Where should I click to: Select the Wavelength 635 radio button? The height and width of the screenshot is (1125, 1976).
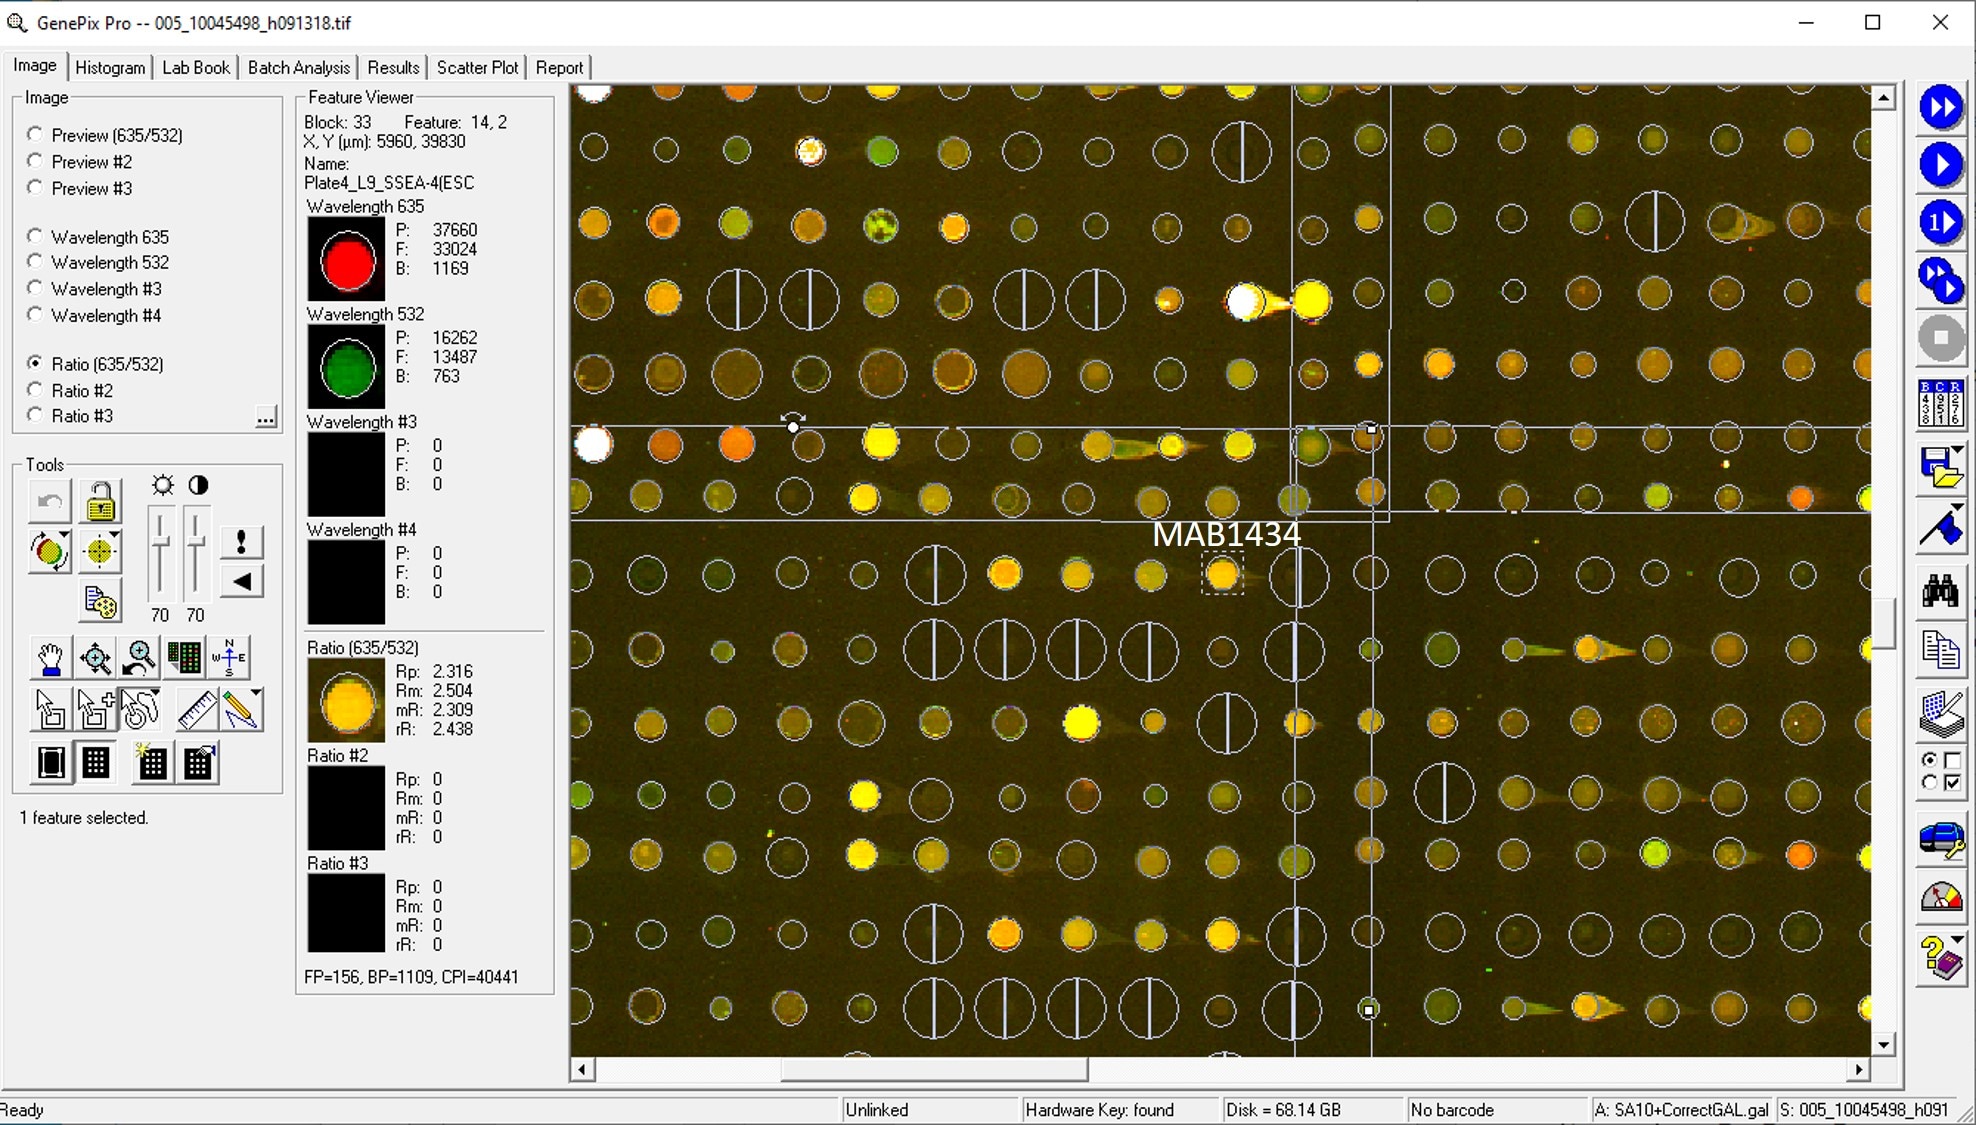36,236
